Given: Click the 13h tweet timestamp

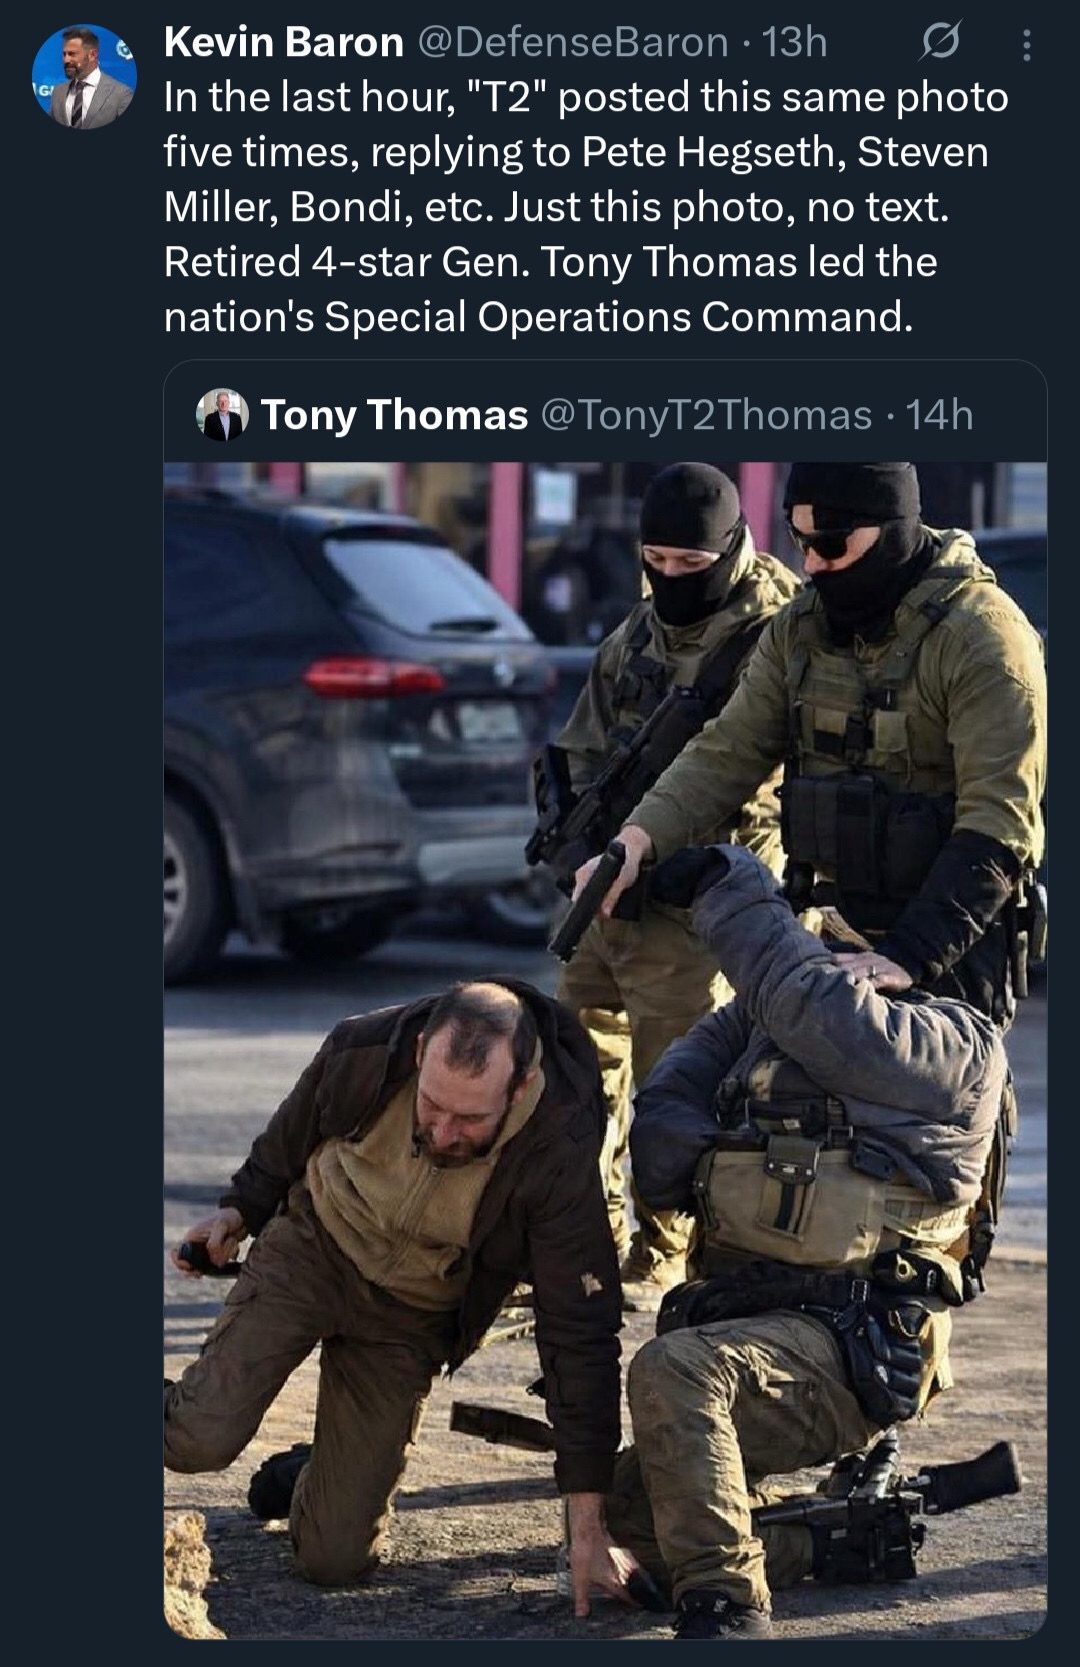Looking at the screenshot, I should (x=794, y=42).
